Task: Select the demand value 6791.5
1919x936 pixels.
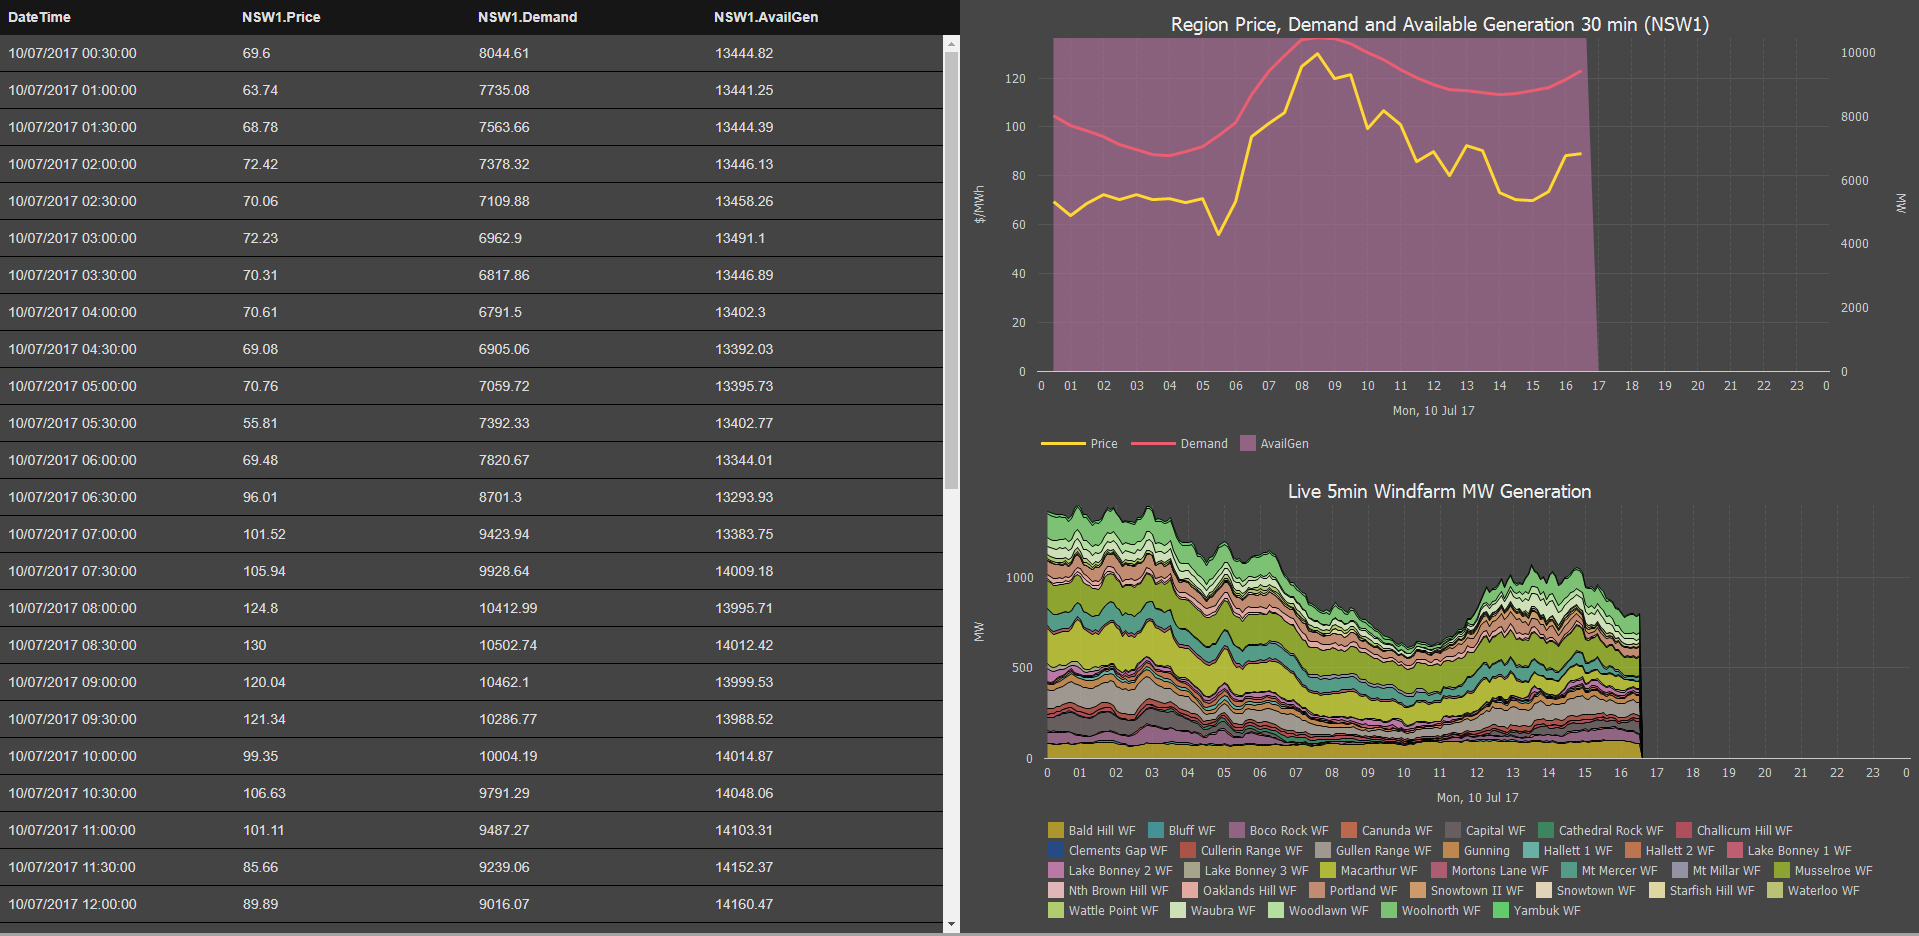Action: tap(500, 312)
